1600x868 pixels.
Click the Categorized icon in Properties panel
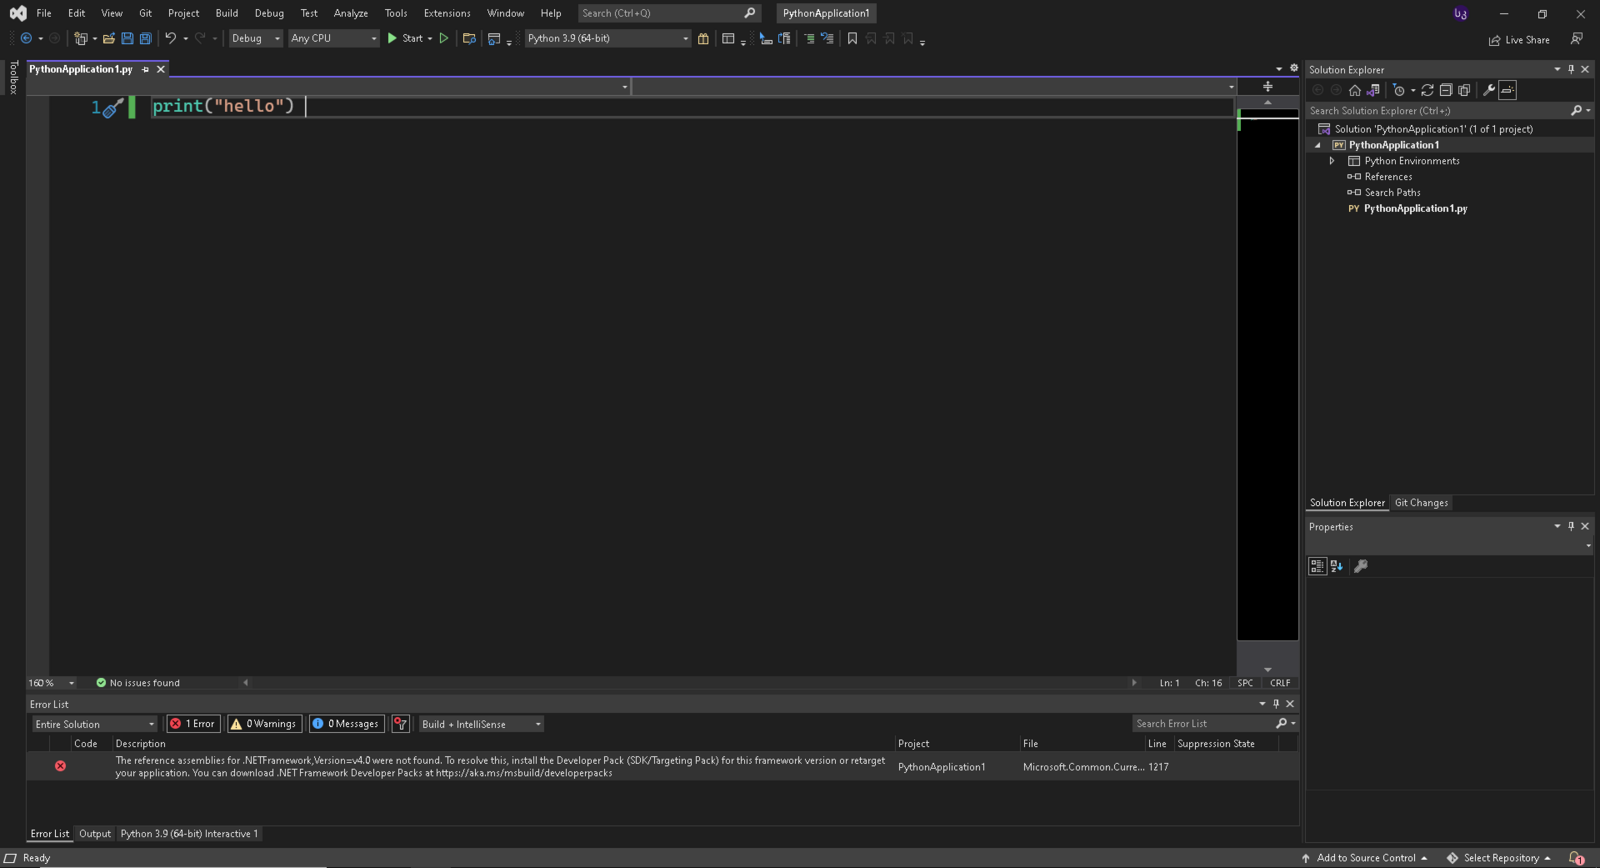point(1318,566)
